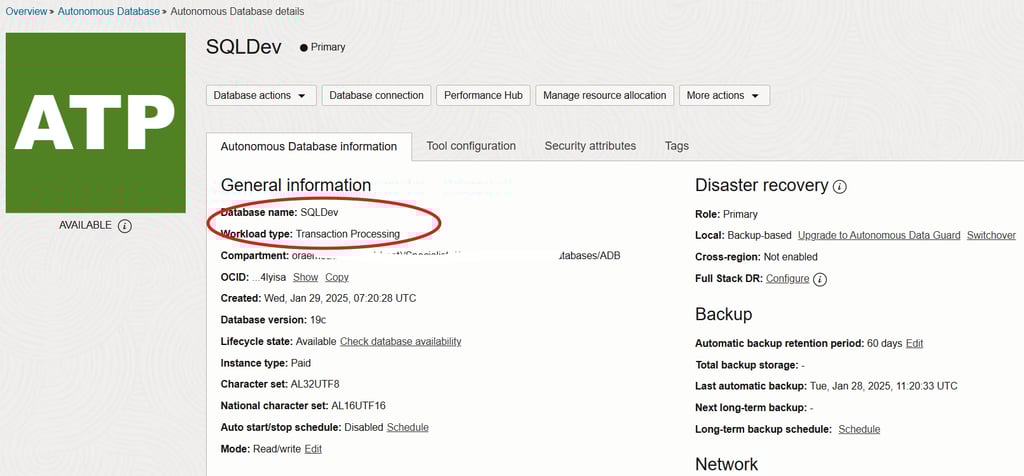
Task: Click Instance type Paid text
Action: (x=266, y=363)
